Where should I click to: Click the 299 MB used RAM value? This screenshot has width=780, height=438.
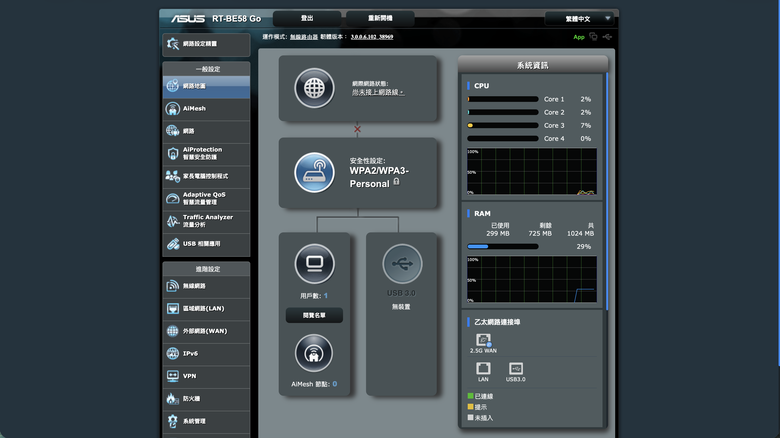click(x=498, y=233)
